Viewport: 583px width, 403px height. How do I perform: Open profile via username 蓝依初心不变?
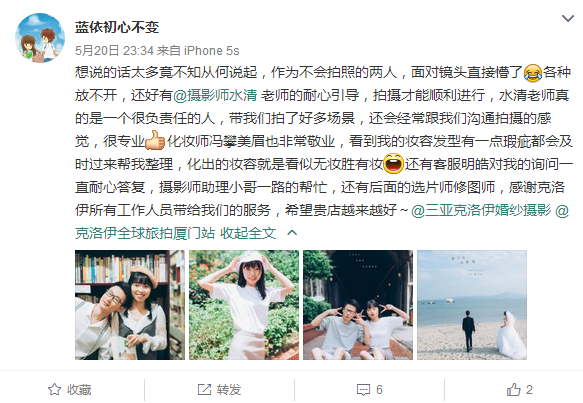click(117, 27)
